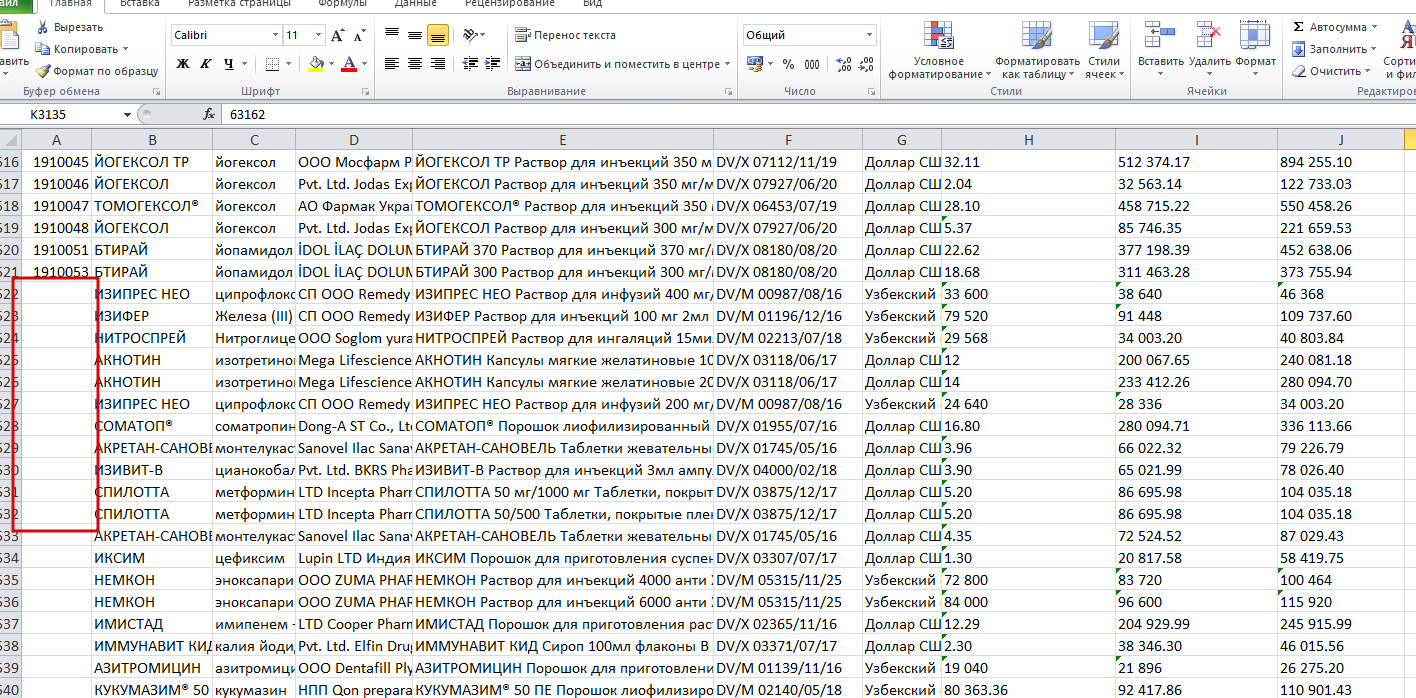
Task: Click Name Box showing K3135
Action: (x=60, y=114)
